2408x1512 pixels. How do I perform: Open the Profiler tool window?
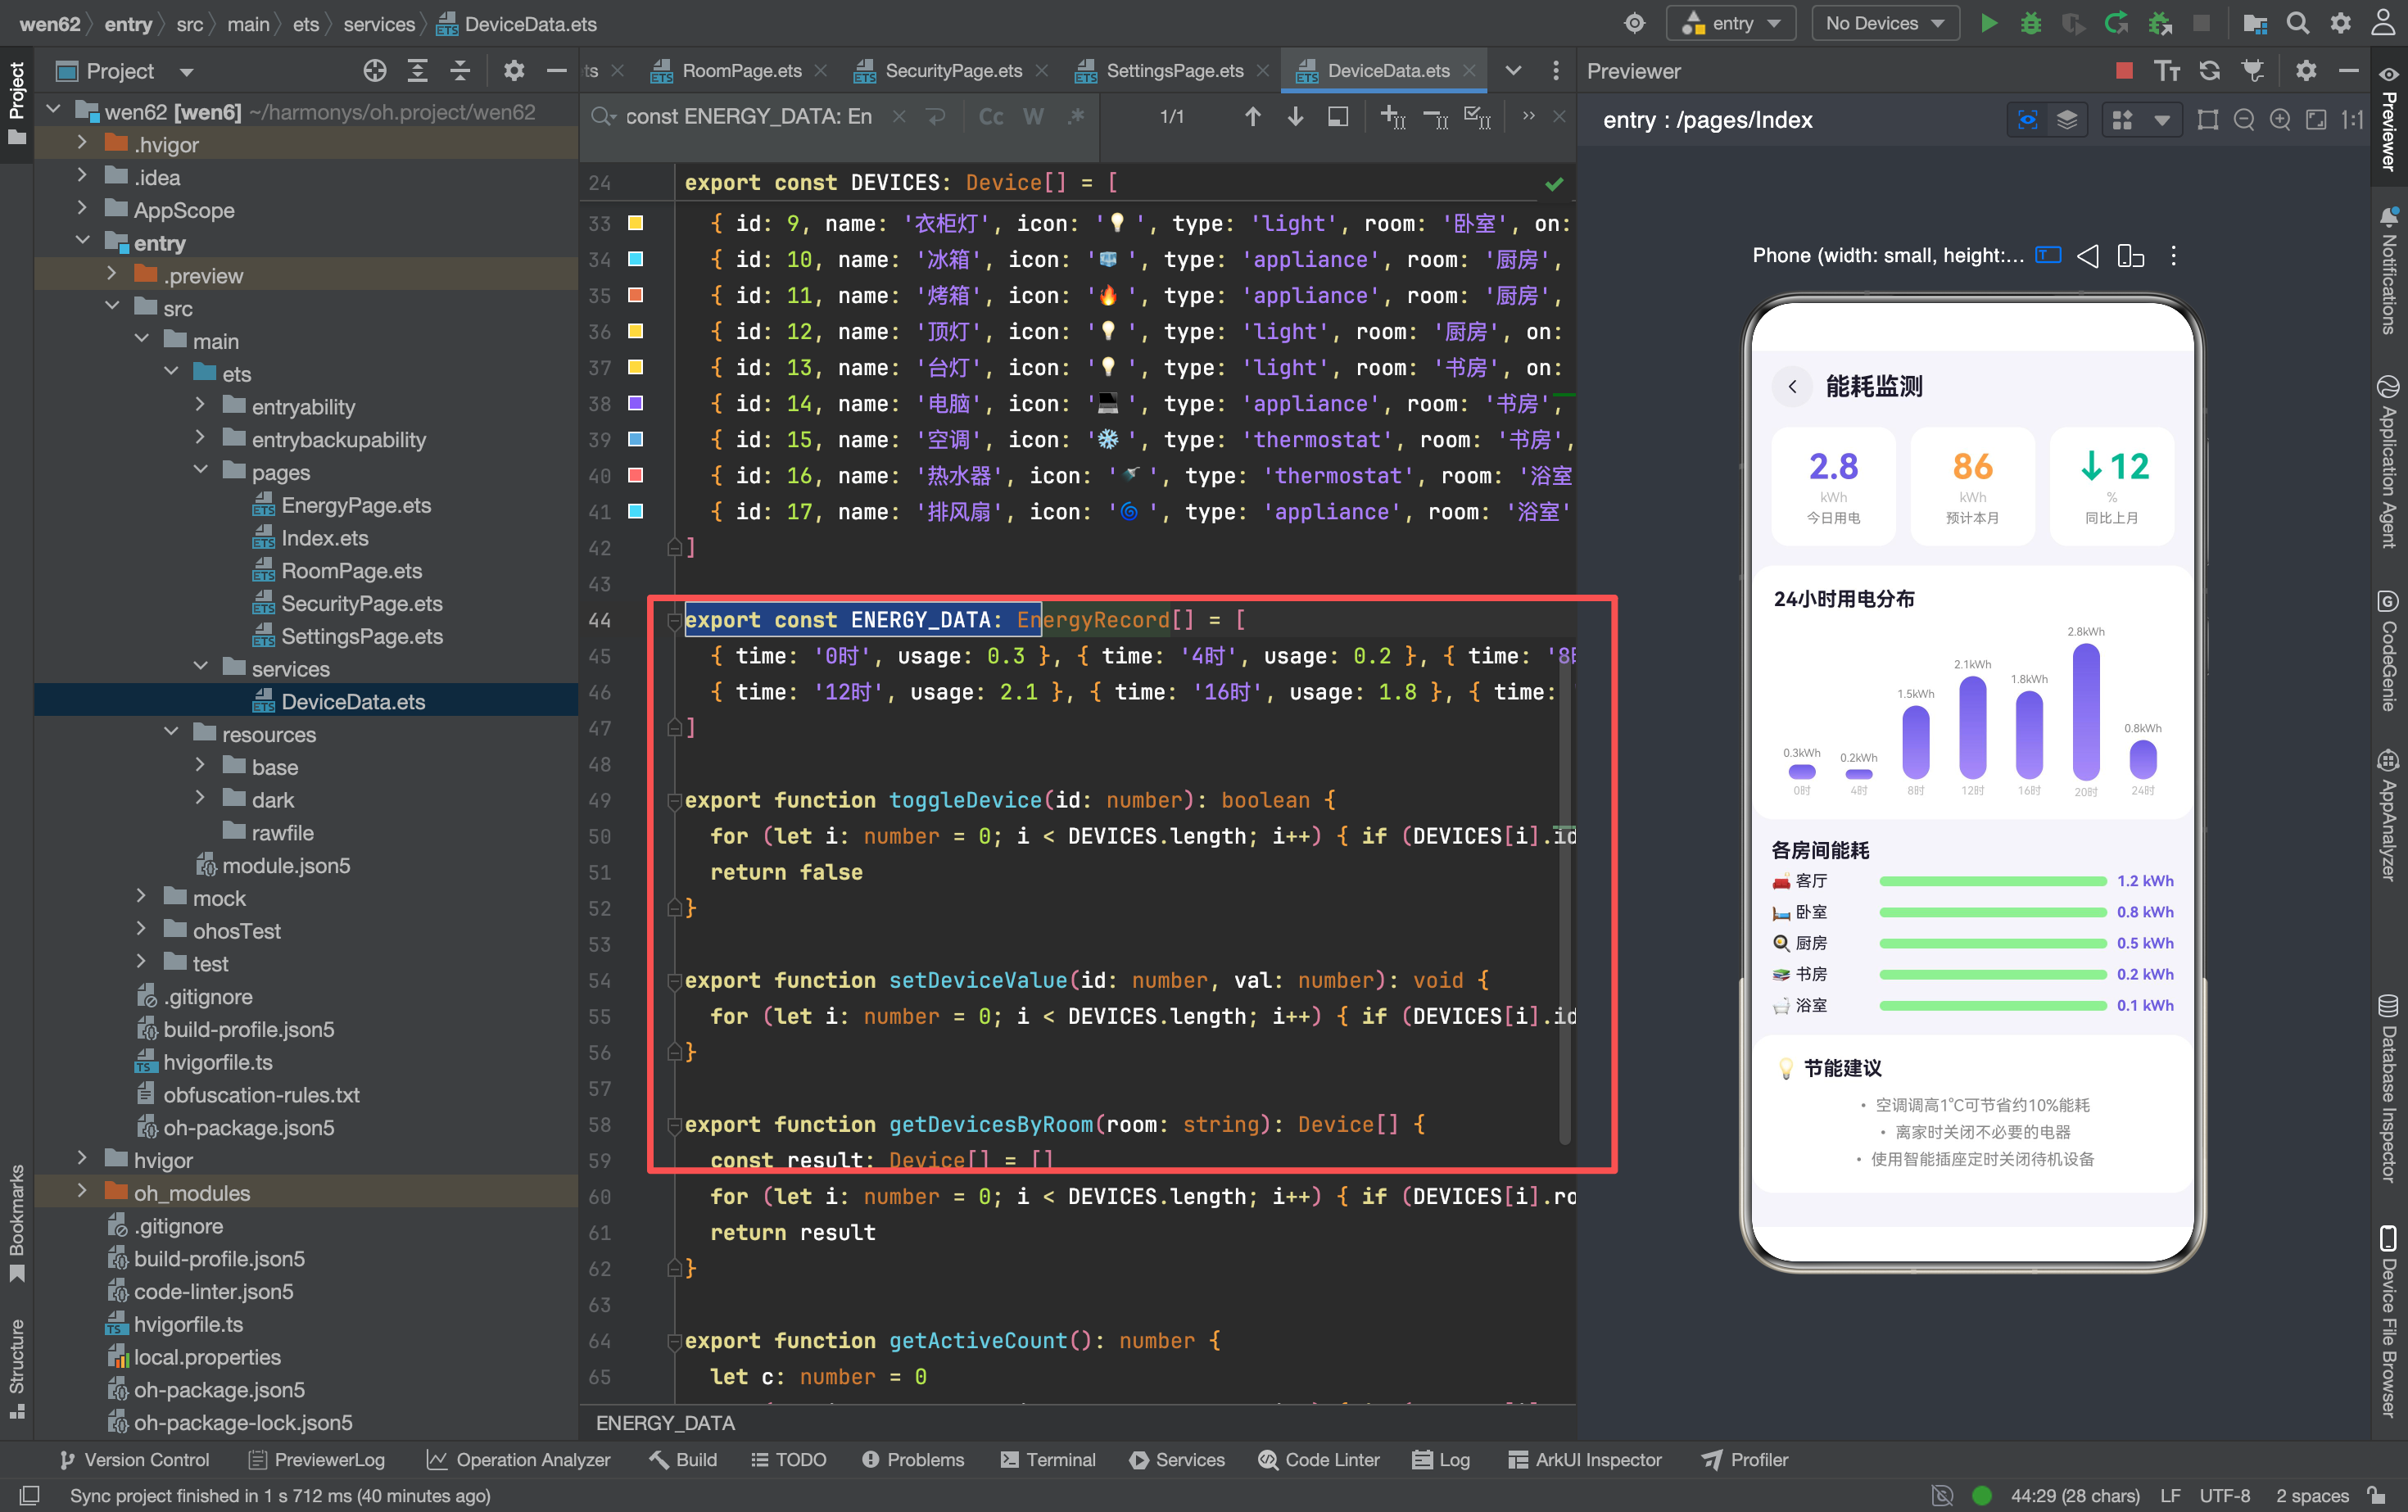pyautogui.click(x=1745, y=1459)
